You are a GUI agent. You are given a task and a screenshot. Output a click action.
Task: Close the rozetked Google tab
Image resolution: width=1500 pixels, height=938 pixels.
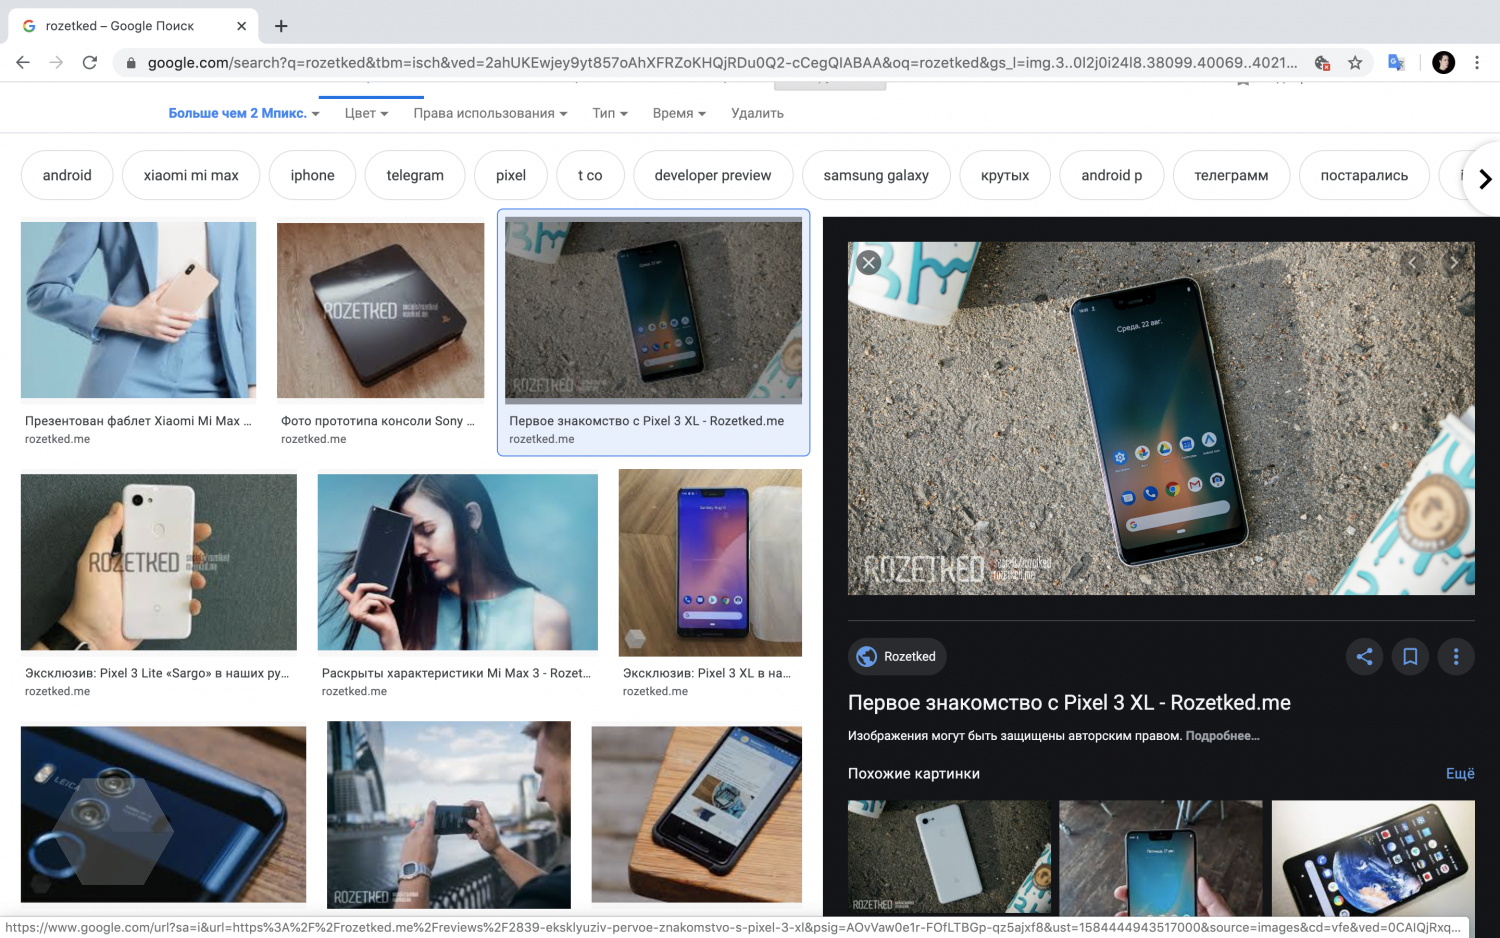coord(241,26)
